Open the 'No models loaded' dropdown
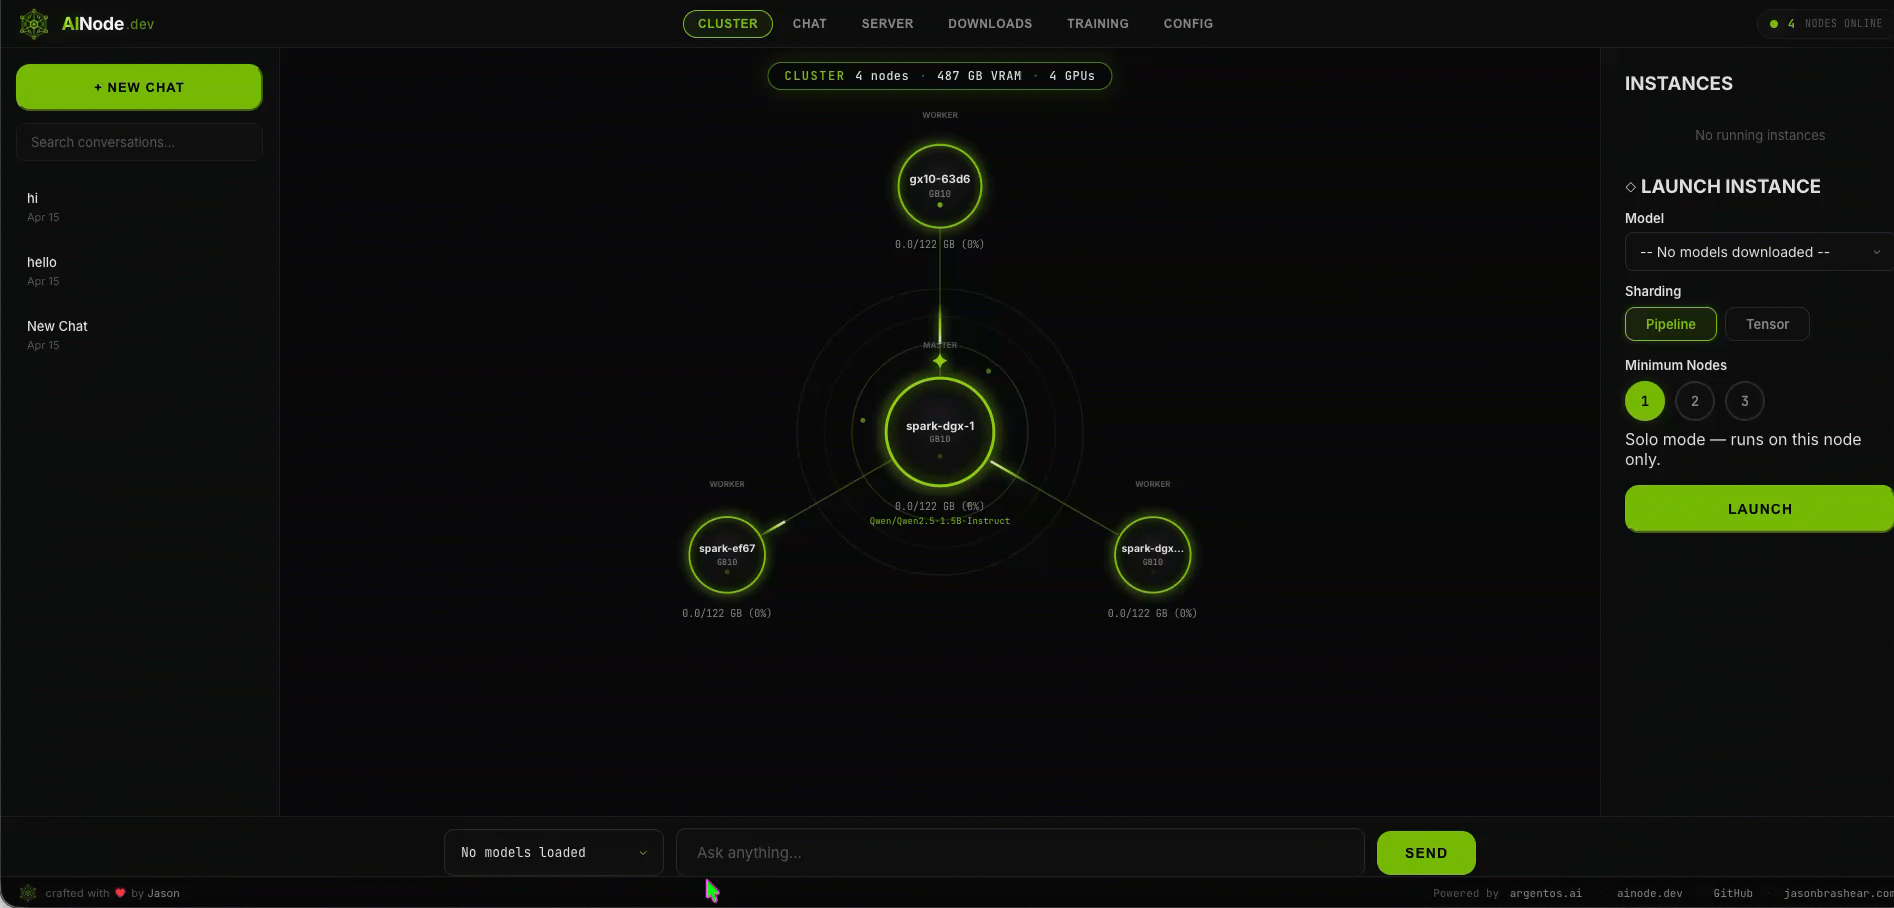This screenshot has height=908, width=1894. point(554,852)
